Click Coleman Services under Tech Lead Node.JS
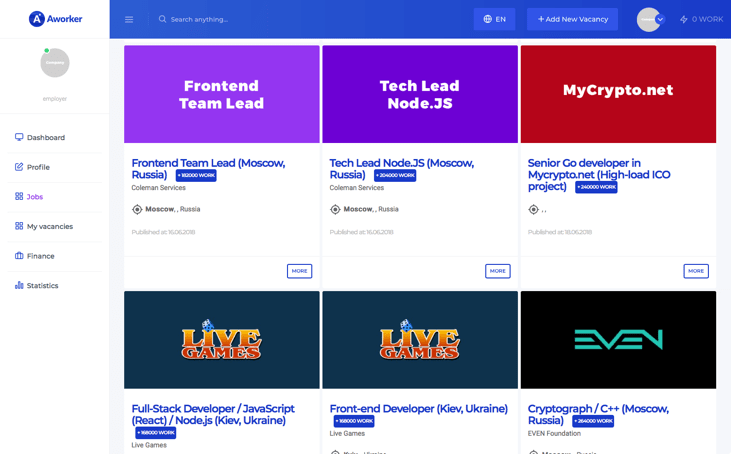This screenshot has width=731, height=454. click(357, 188)
